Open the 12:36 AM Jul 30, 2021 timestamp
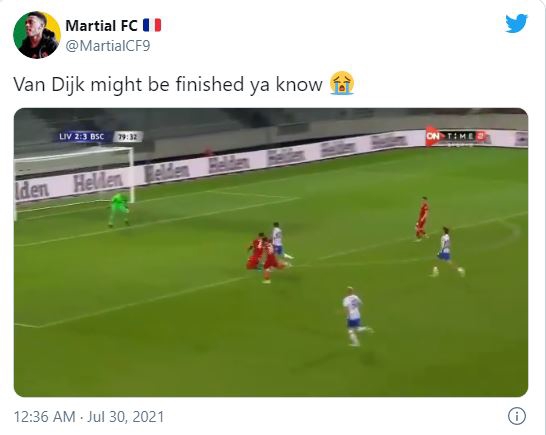 click(89, 417)
